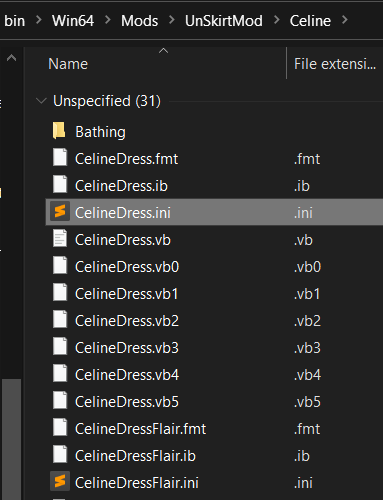Select CelineDress.vb5 file name
The height and width of the screenshot is (500, 383).
click(x=127, y=402)
